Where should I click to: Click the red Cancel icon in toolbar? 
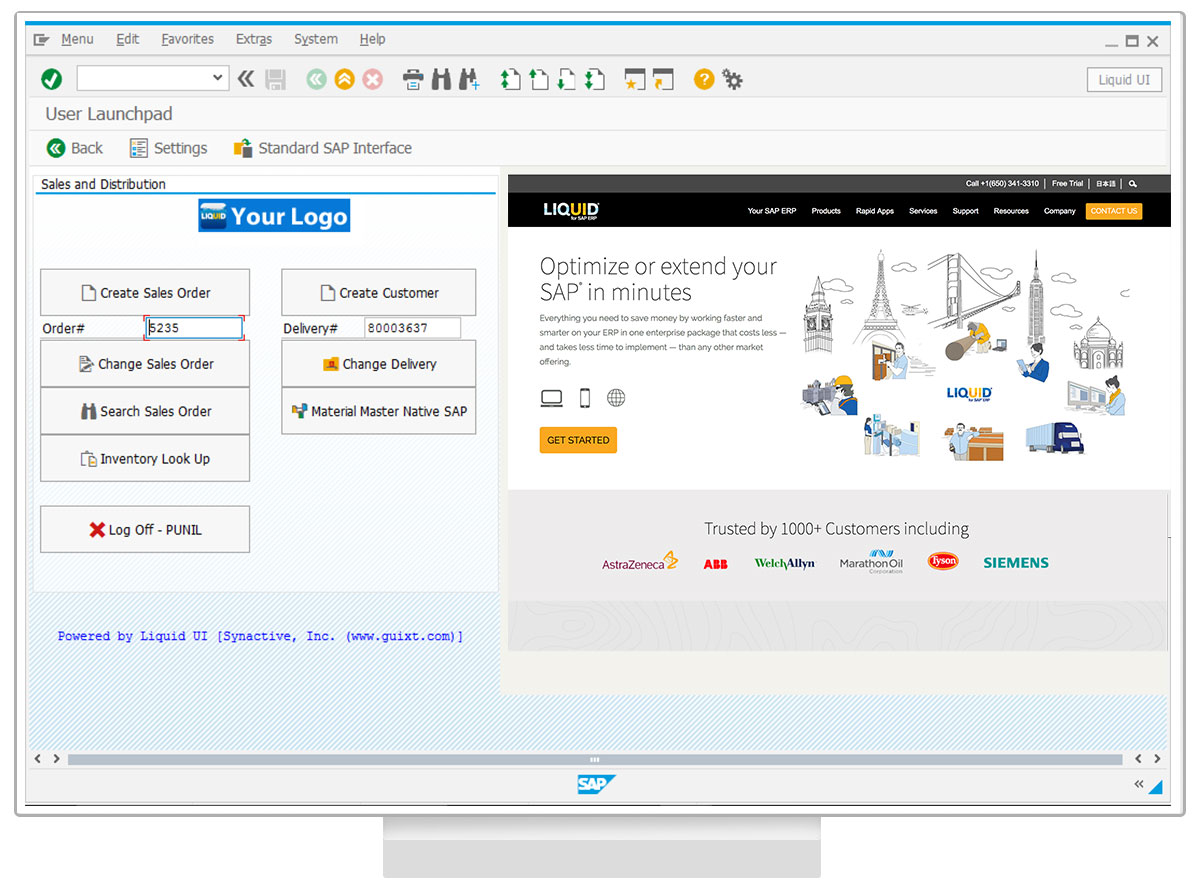[x=372, y=80]
